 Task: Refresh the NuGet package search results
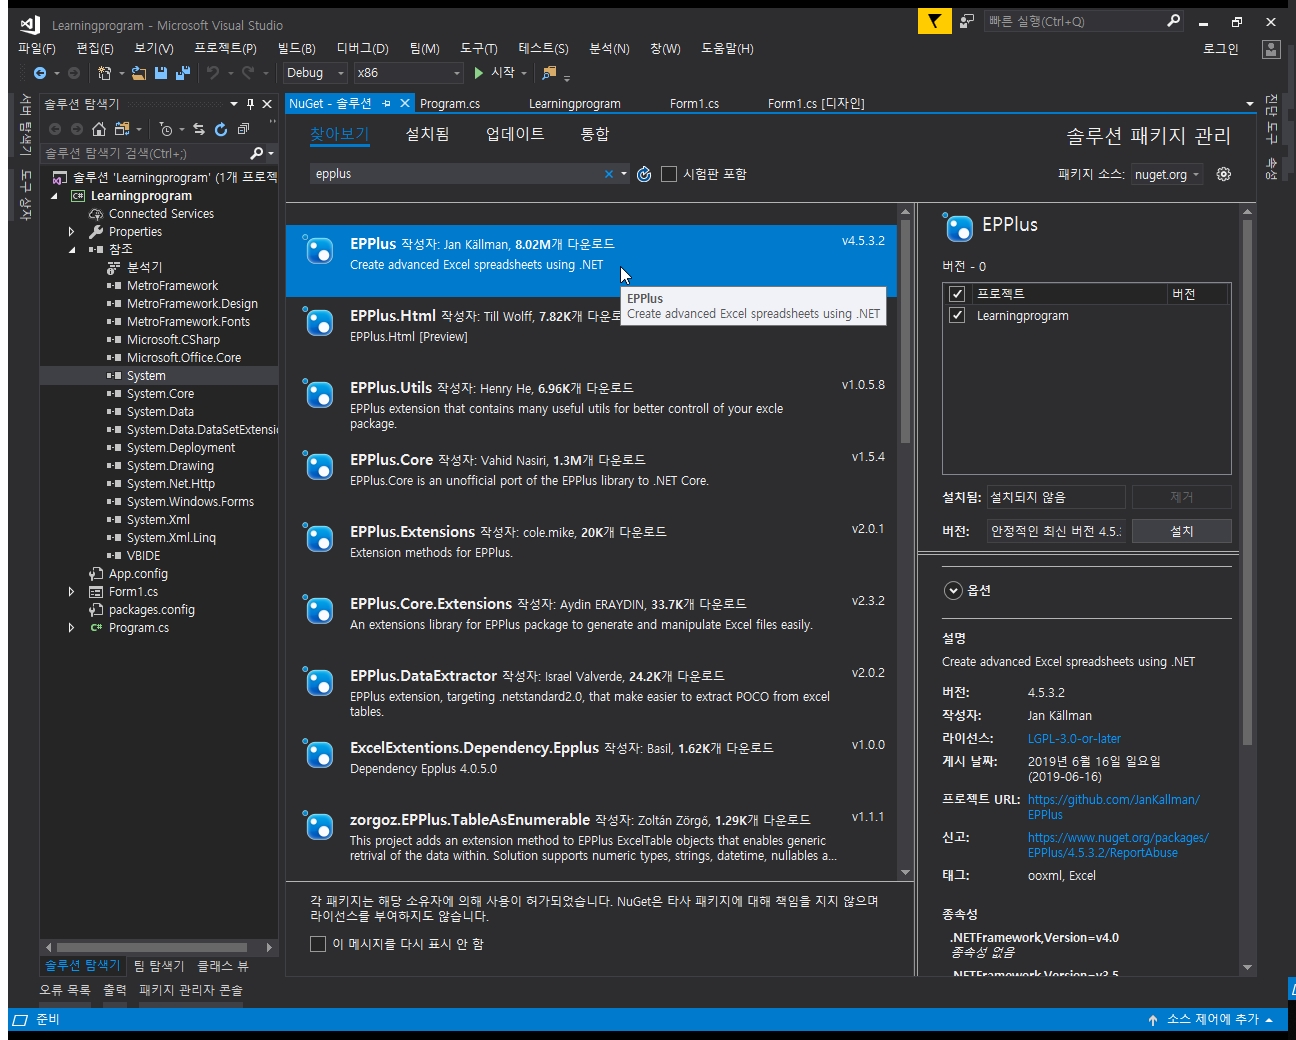[x=644, y=174]
